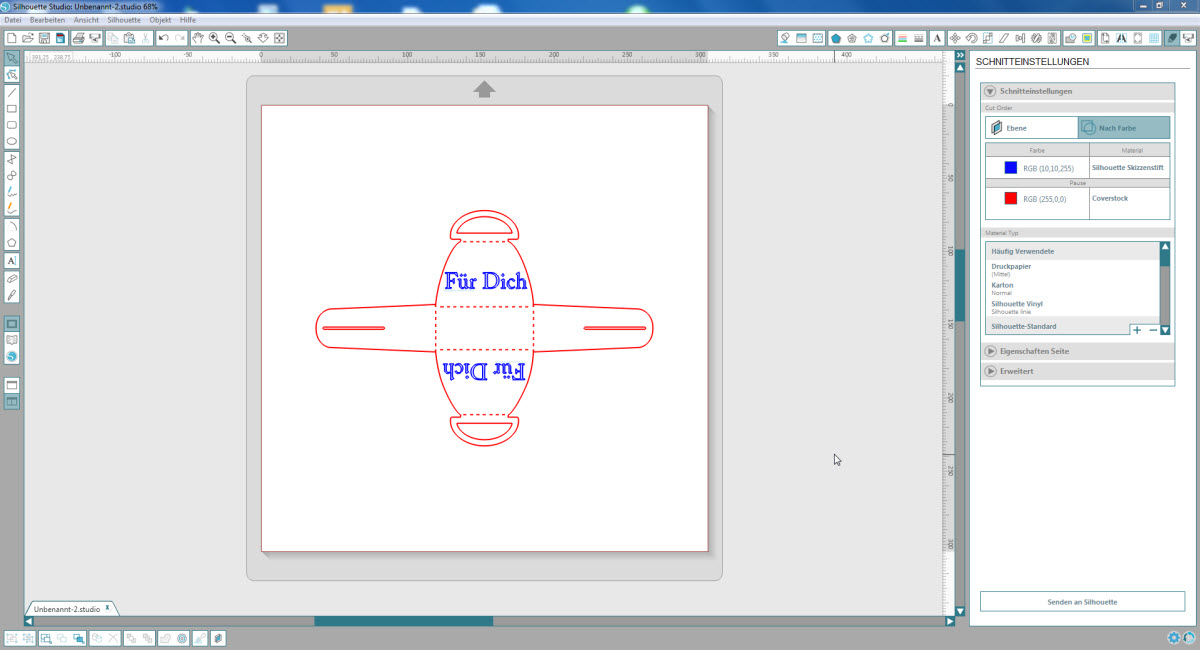Expand the Eigenschaften Seite section
This screenshot has height=650, width=1200.
click(x=991, y=351)
